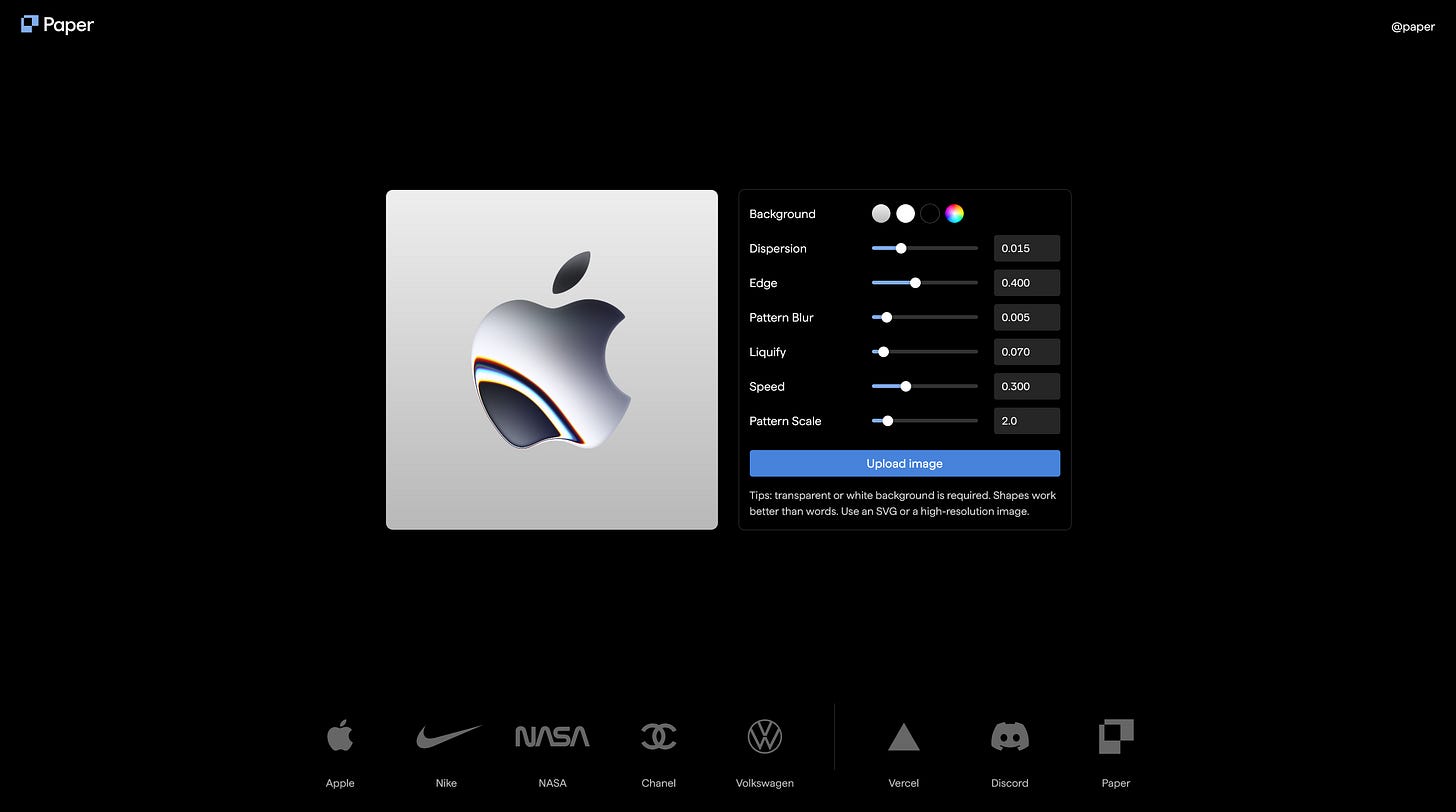The image size is (1456, 812).
Task: Click the Pattern Blur slider handle
Action: coord(887,317)
